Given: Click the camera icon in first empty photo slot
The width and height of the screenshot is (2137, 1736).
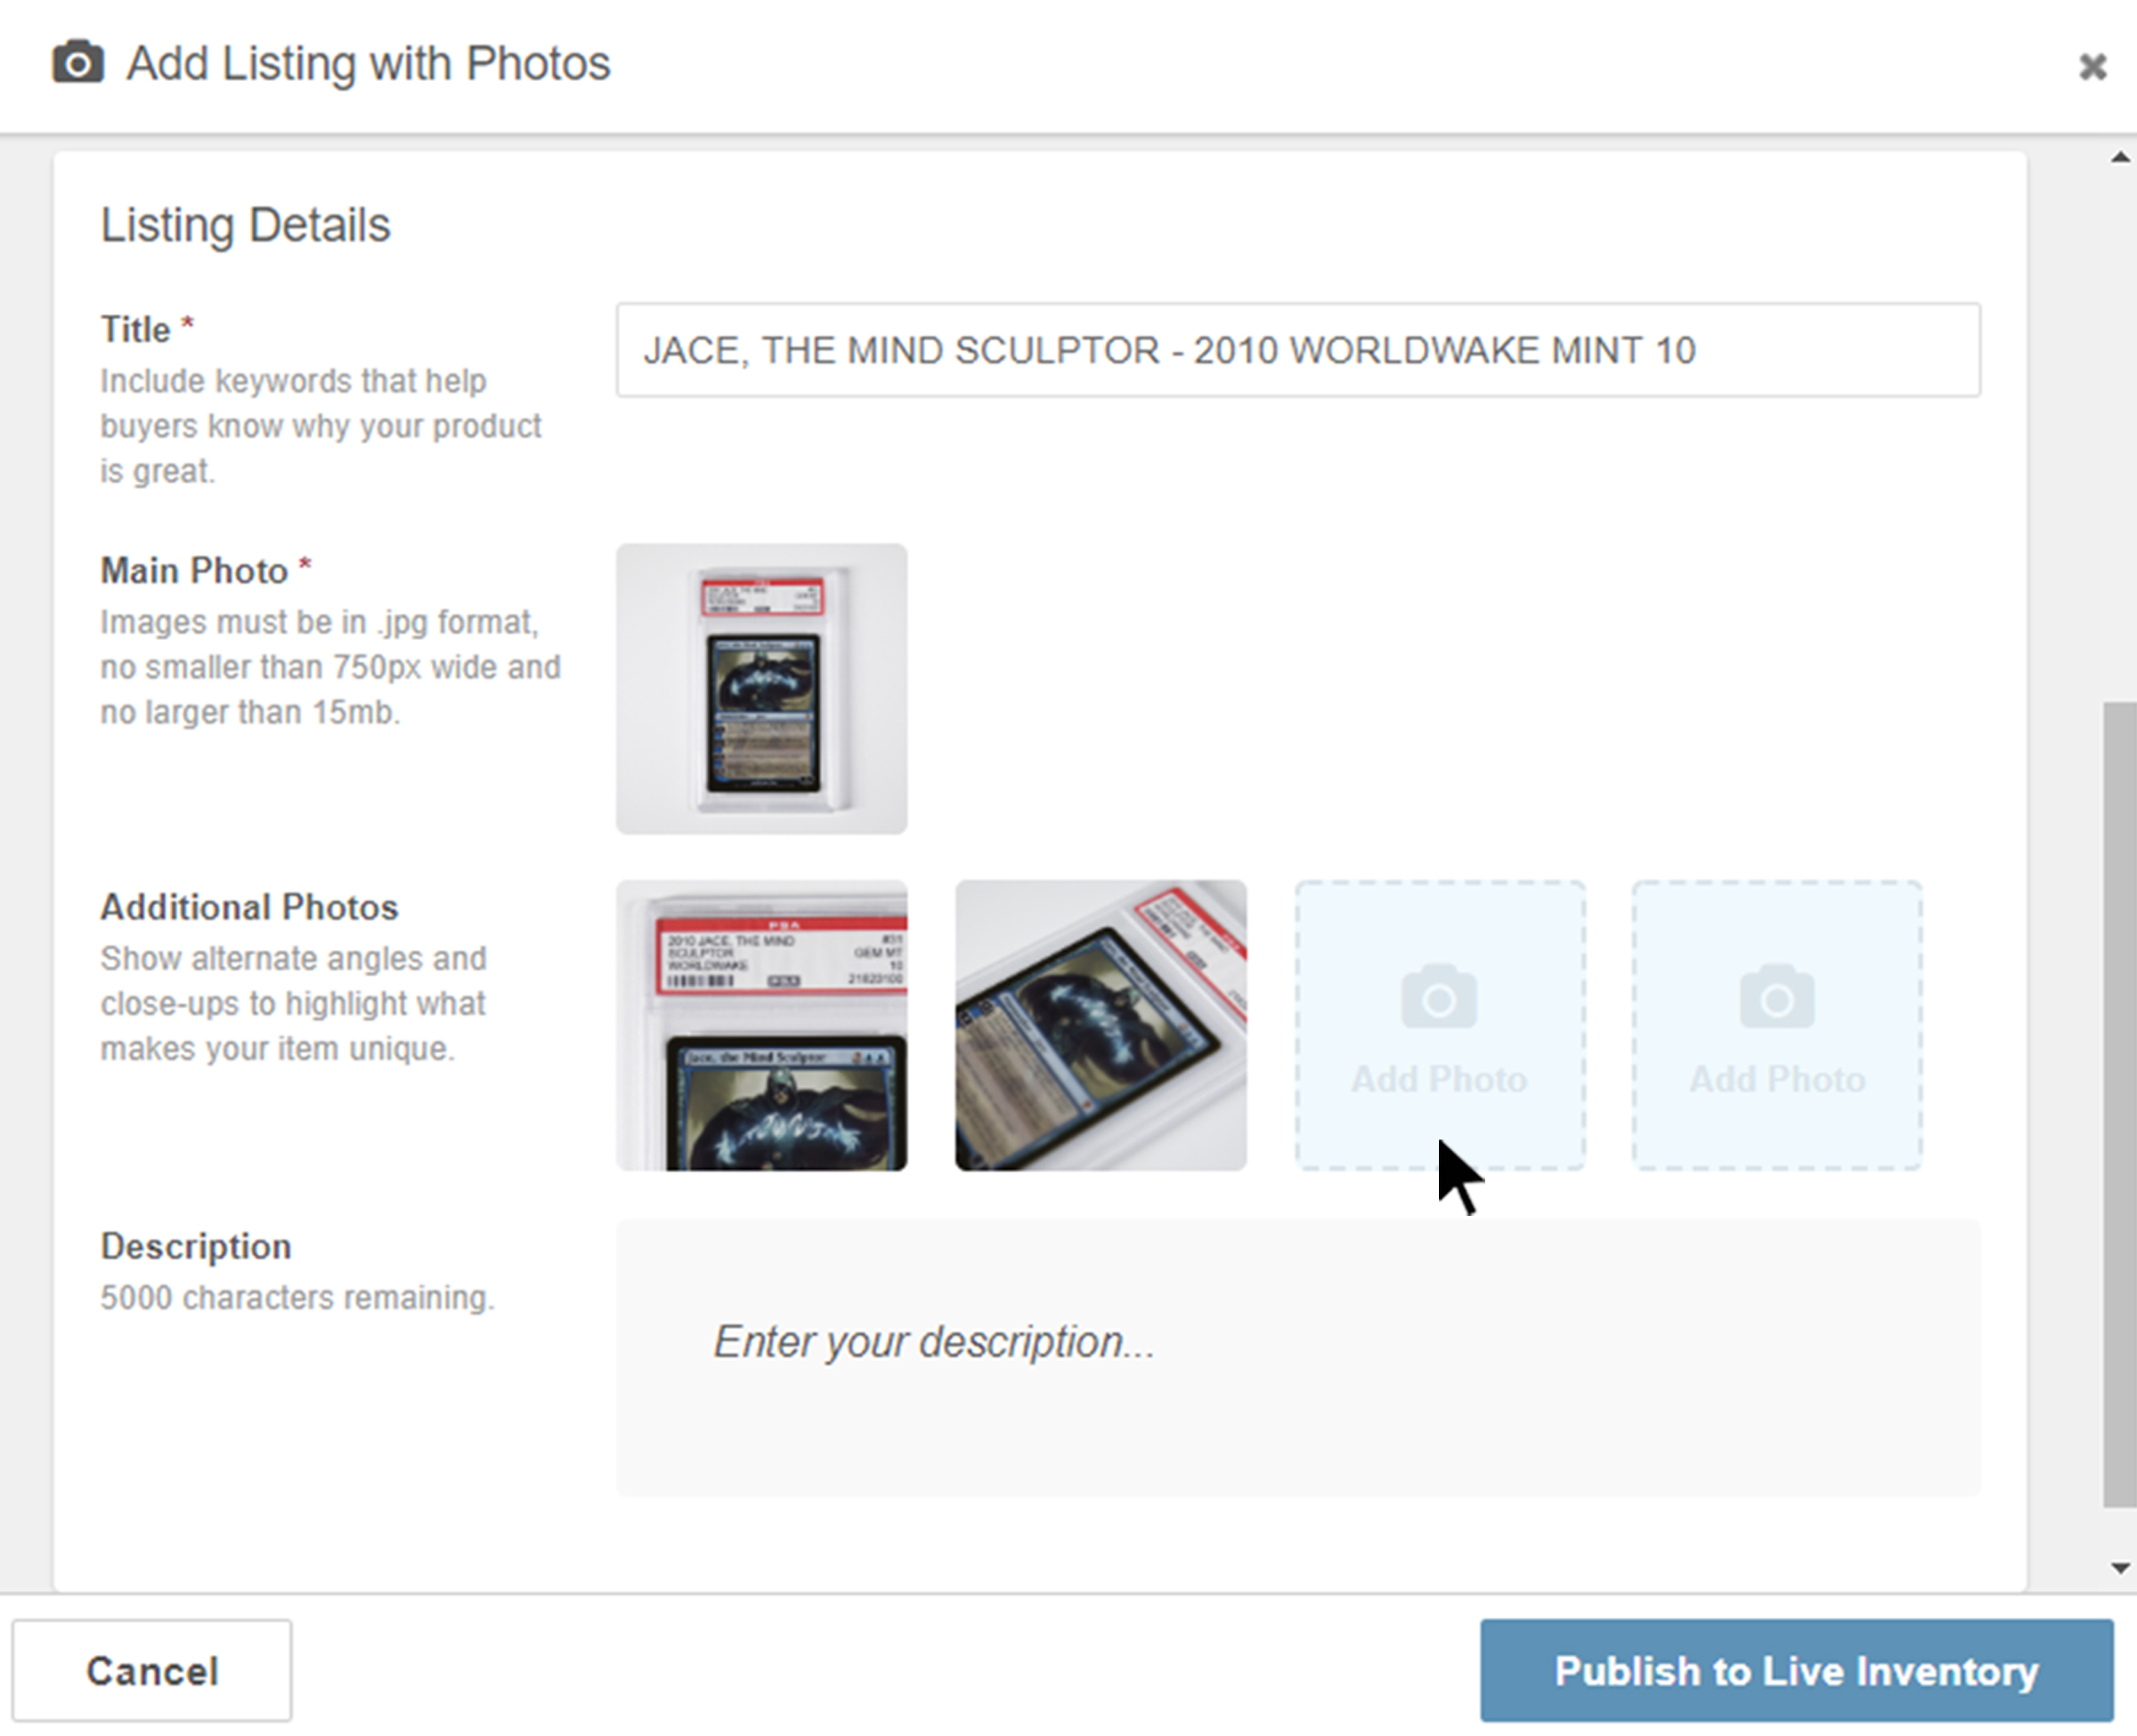Looking at the screenshot, I should (1439, 996).
